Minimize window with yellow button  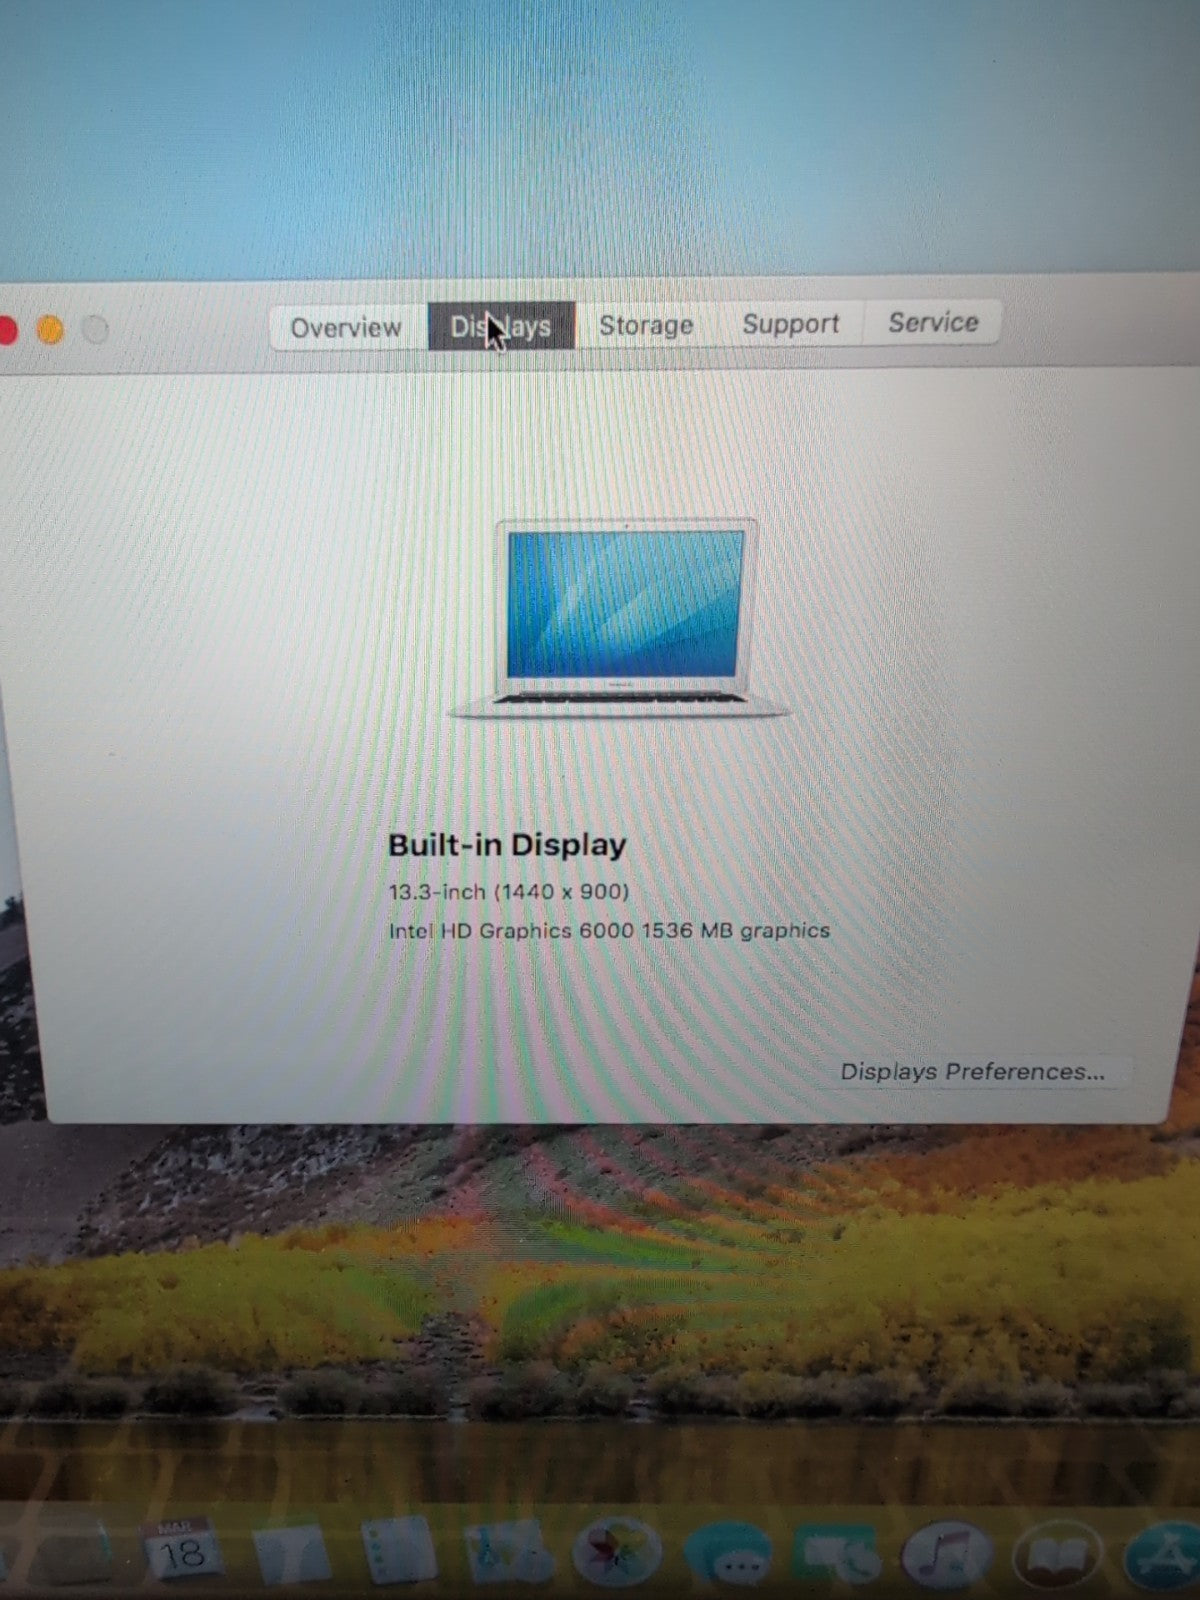click(50, 329)
